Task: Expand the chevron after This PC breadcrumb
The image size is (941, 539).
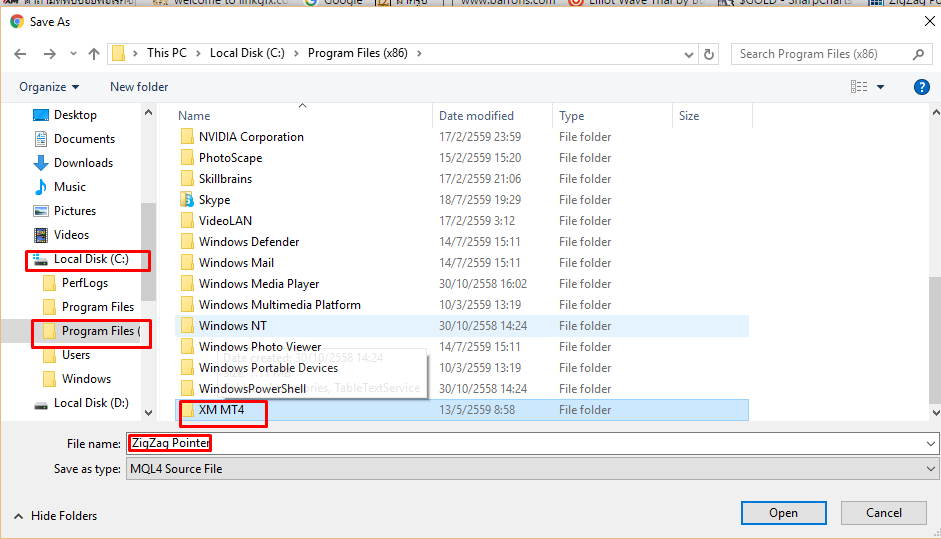Action: click(198, 53)
